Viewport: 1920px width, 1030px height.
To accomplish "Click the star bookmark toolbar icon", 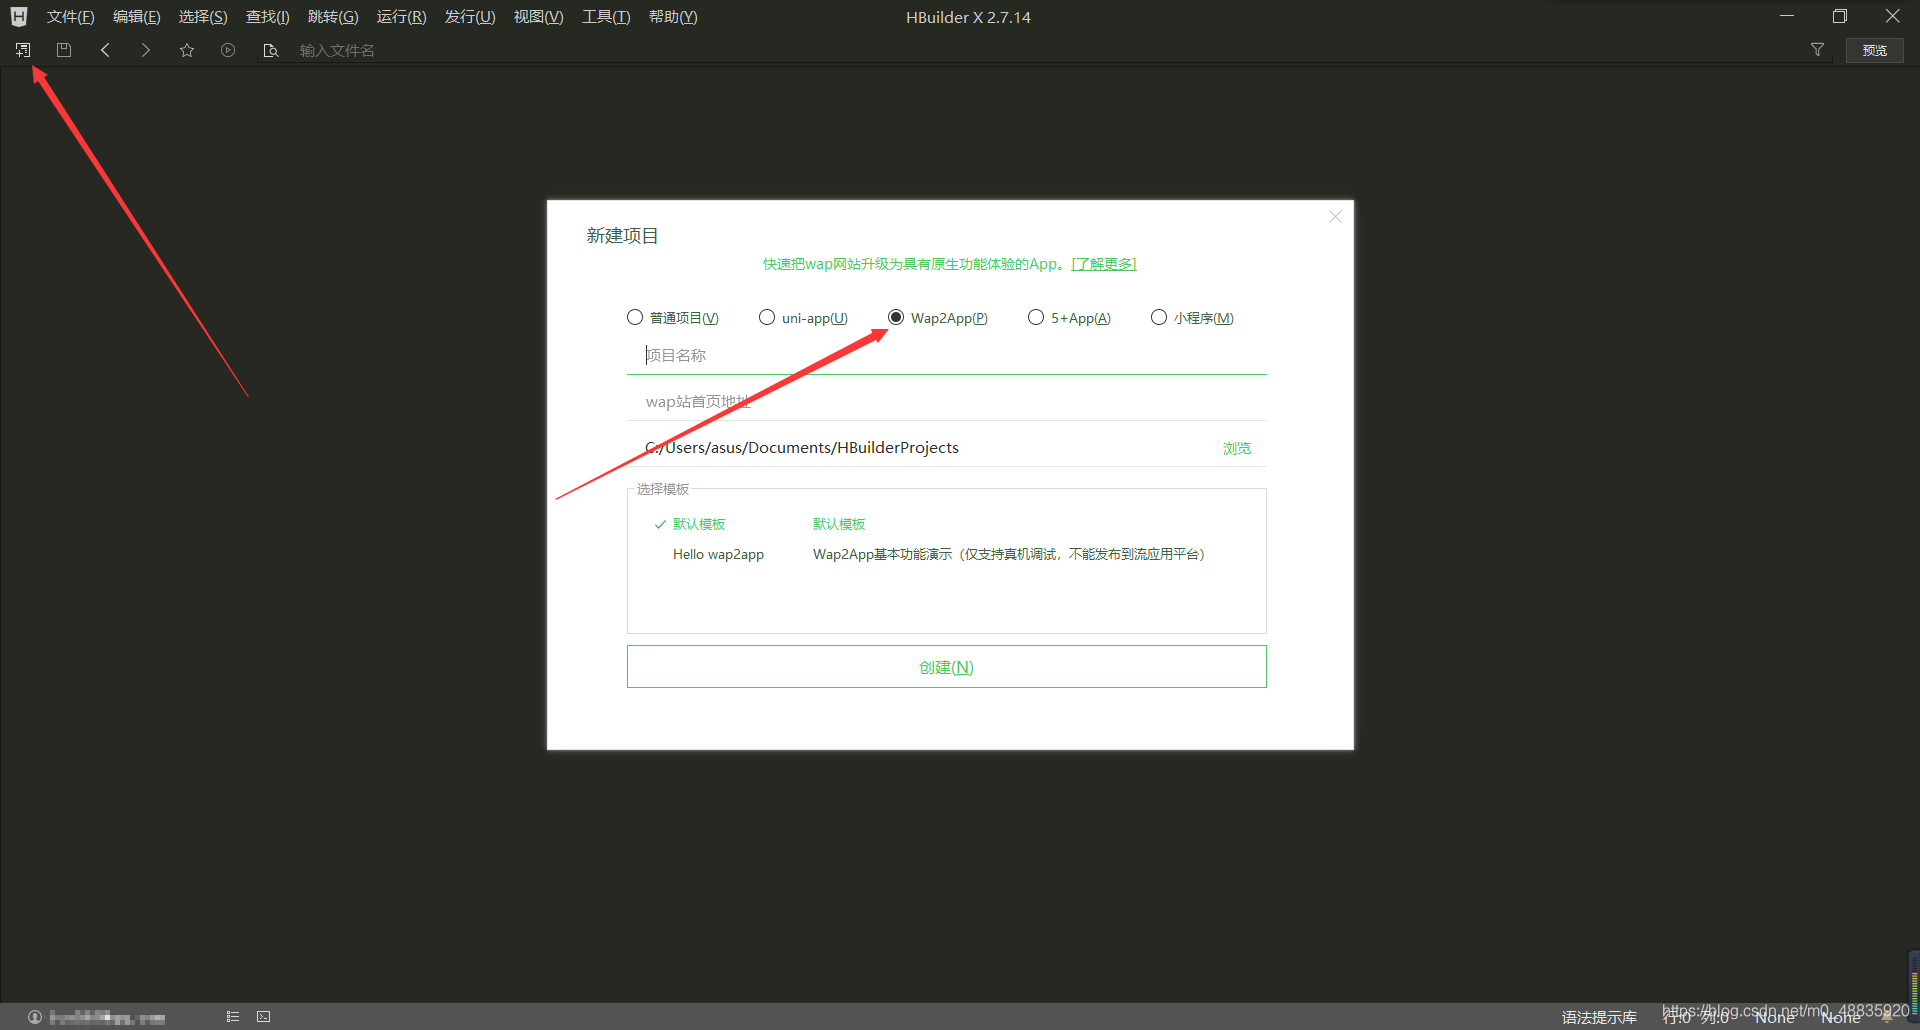I will [x=187, y=50].
